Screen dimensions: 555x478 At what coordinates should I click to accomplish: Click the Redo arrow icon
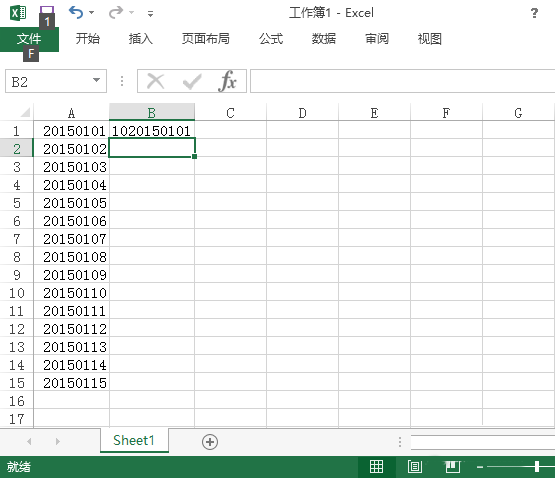click(116, 12)
